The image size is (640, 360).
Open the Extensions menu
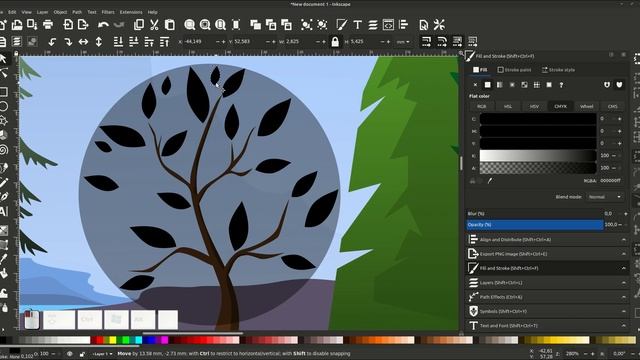click(x=131, y=12)
